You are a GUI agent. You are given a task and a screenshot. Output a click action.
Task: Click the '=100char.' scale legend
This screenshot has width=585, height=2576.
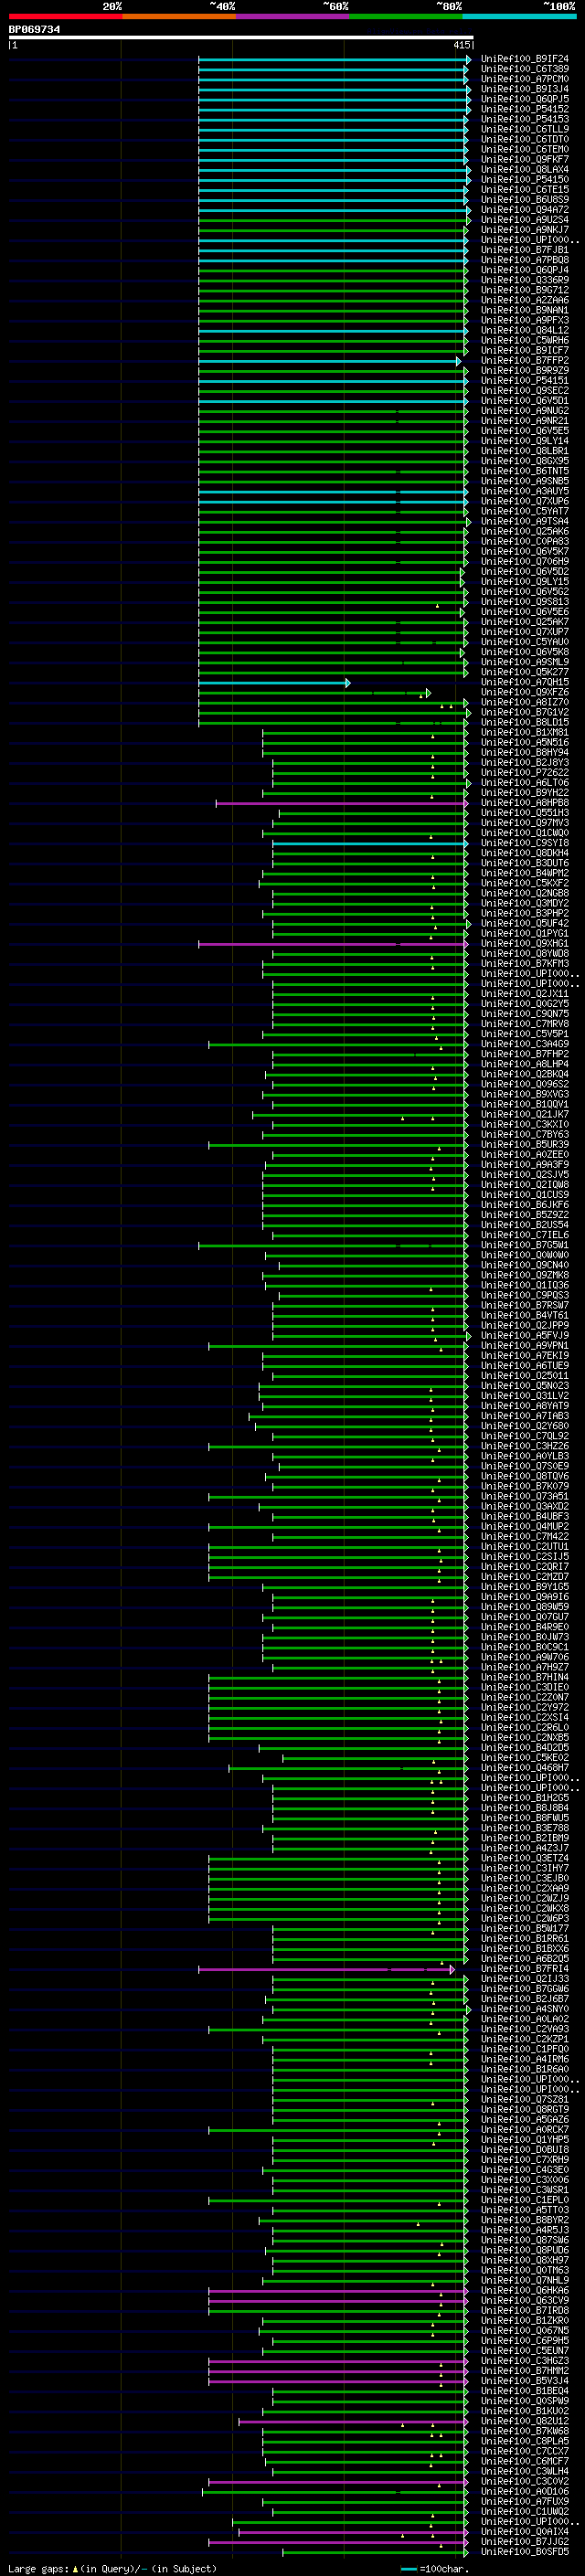443,2569
